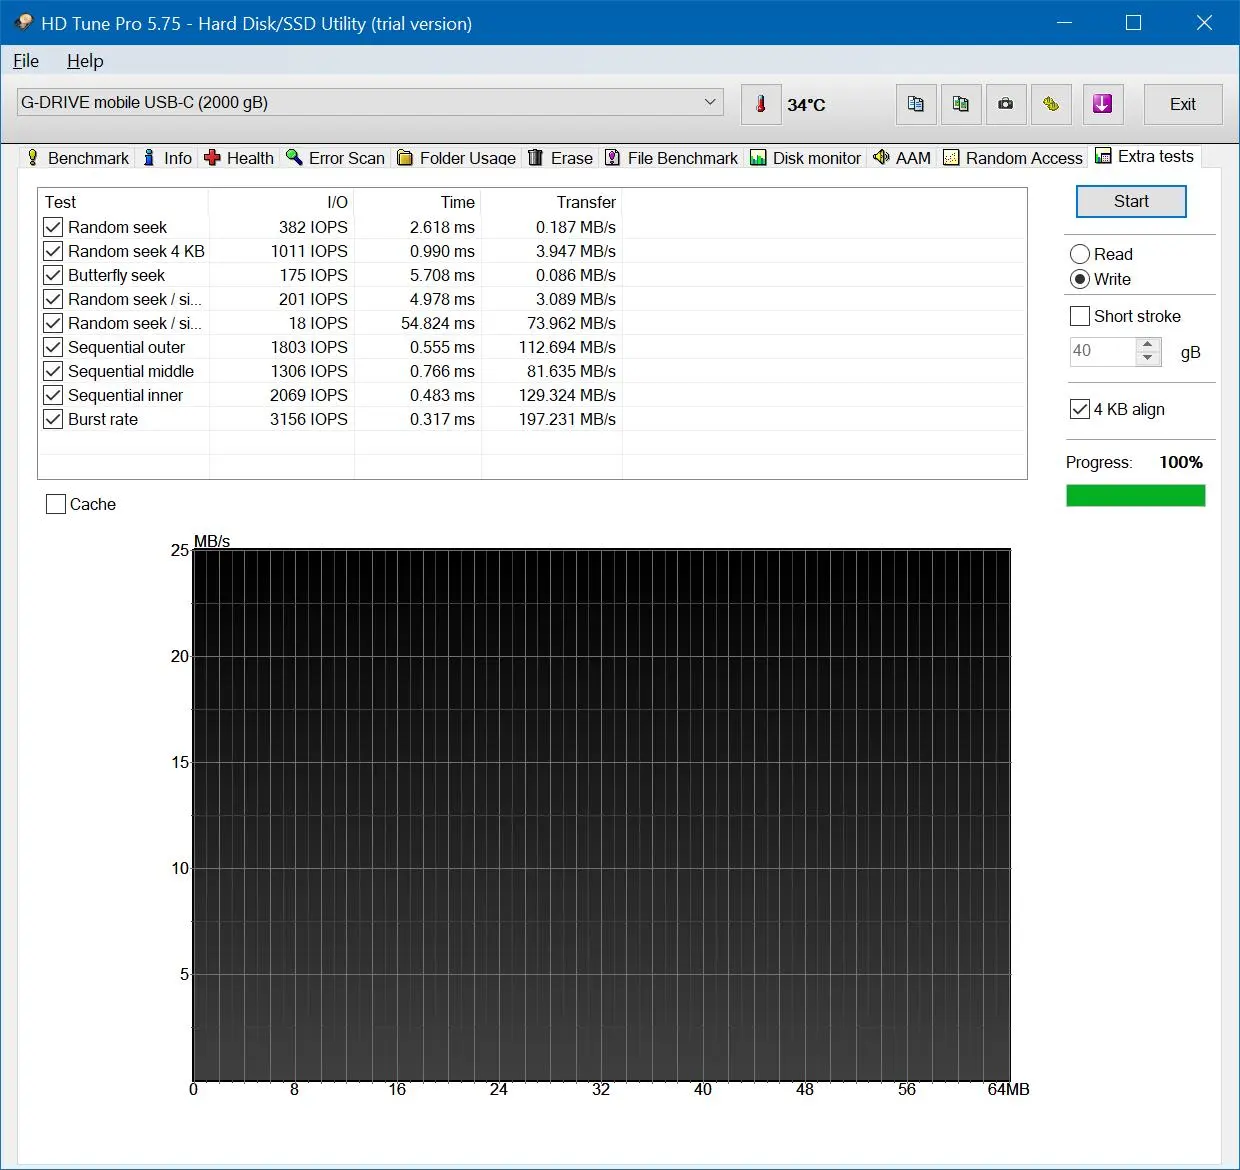Decrease short stroke value with down arrow
This screenshot has width=1240, height=1170.
pyautogui.click(x=1148, y=358)
